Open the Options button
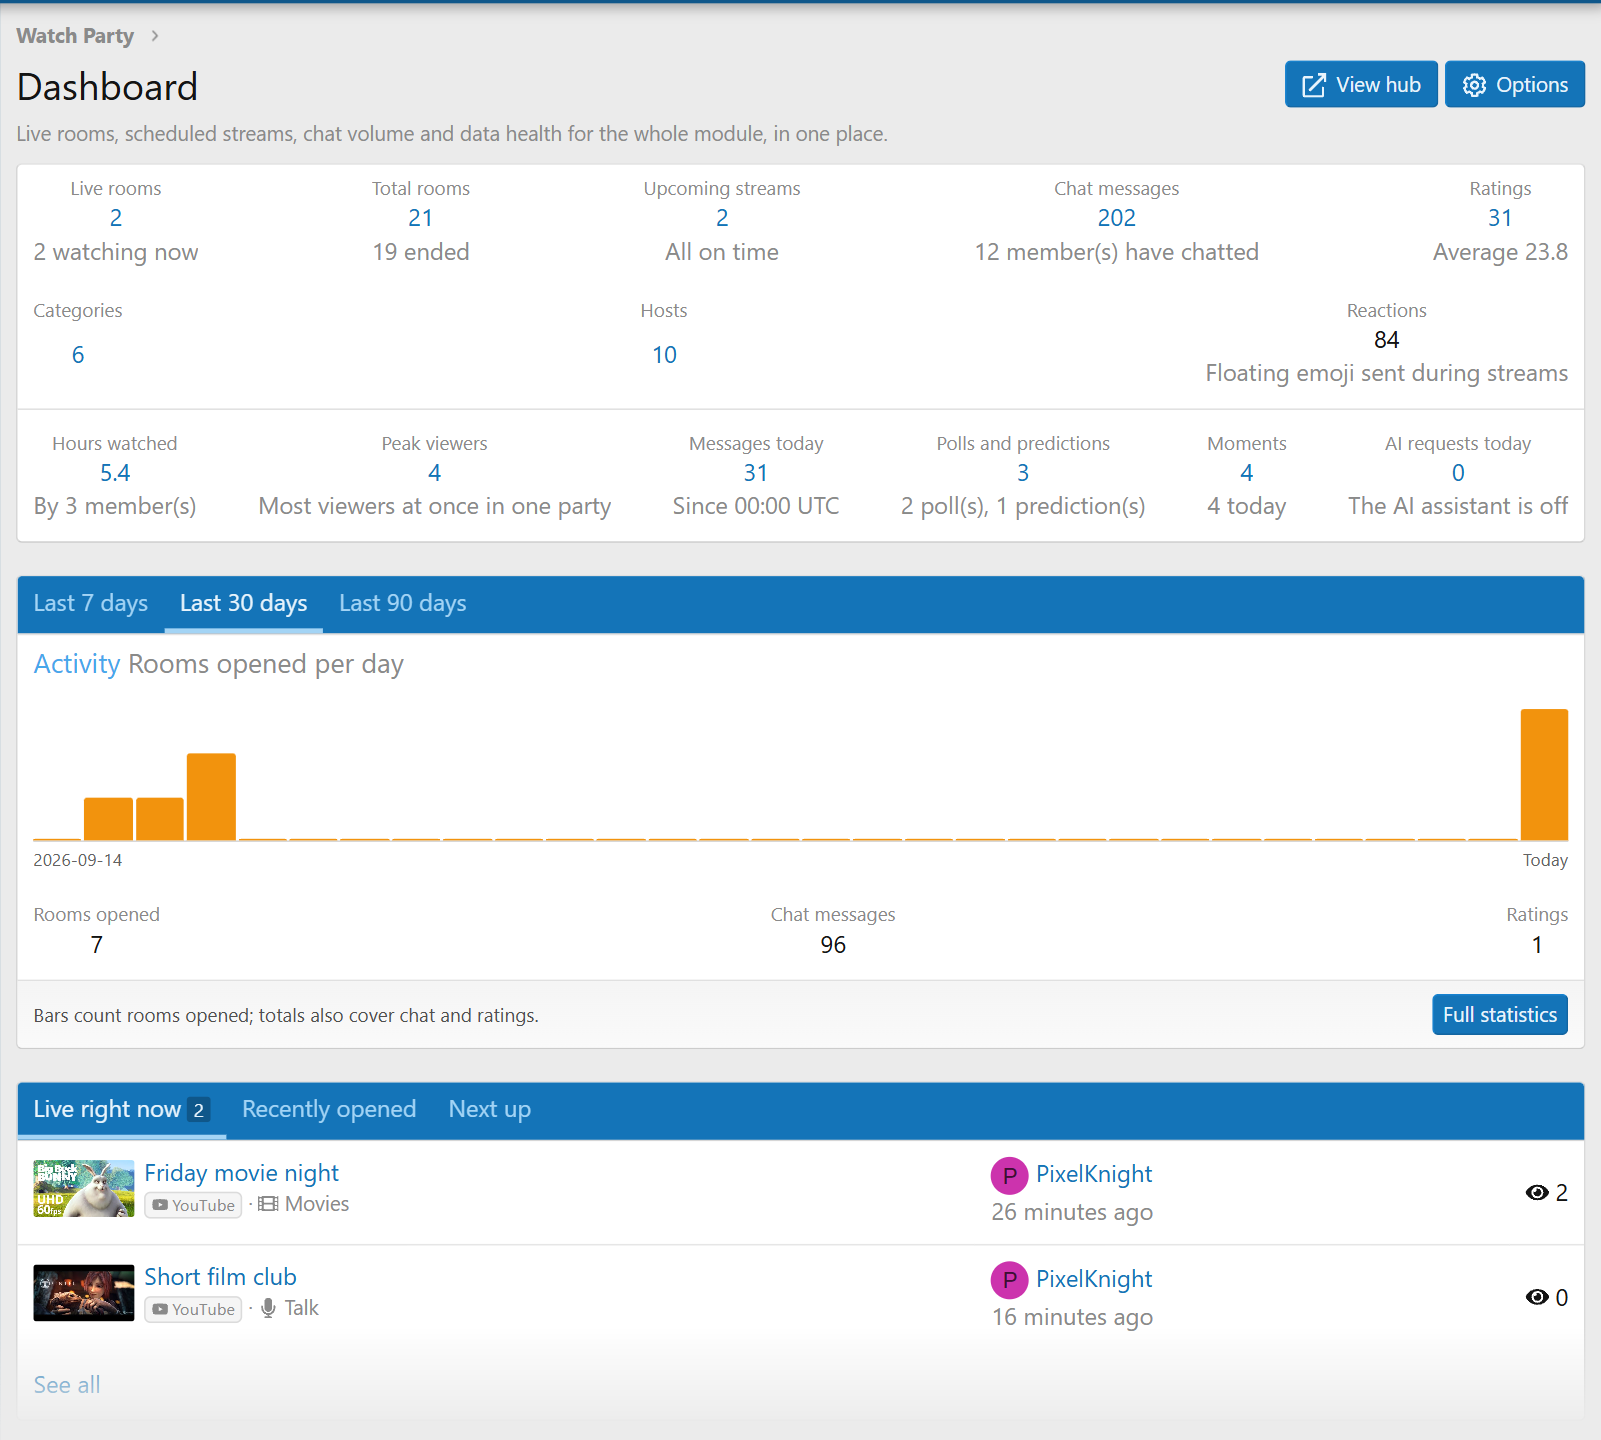Image resolution: width=1601 pixels, height=1440 pixels. pyautogui.click(x=1515, y=84)
